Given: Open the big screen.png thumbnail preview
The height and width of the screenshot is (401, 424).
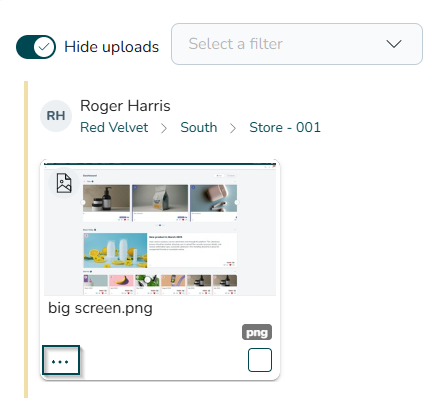Looking at the screenshot, I should coord(160,229).
